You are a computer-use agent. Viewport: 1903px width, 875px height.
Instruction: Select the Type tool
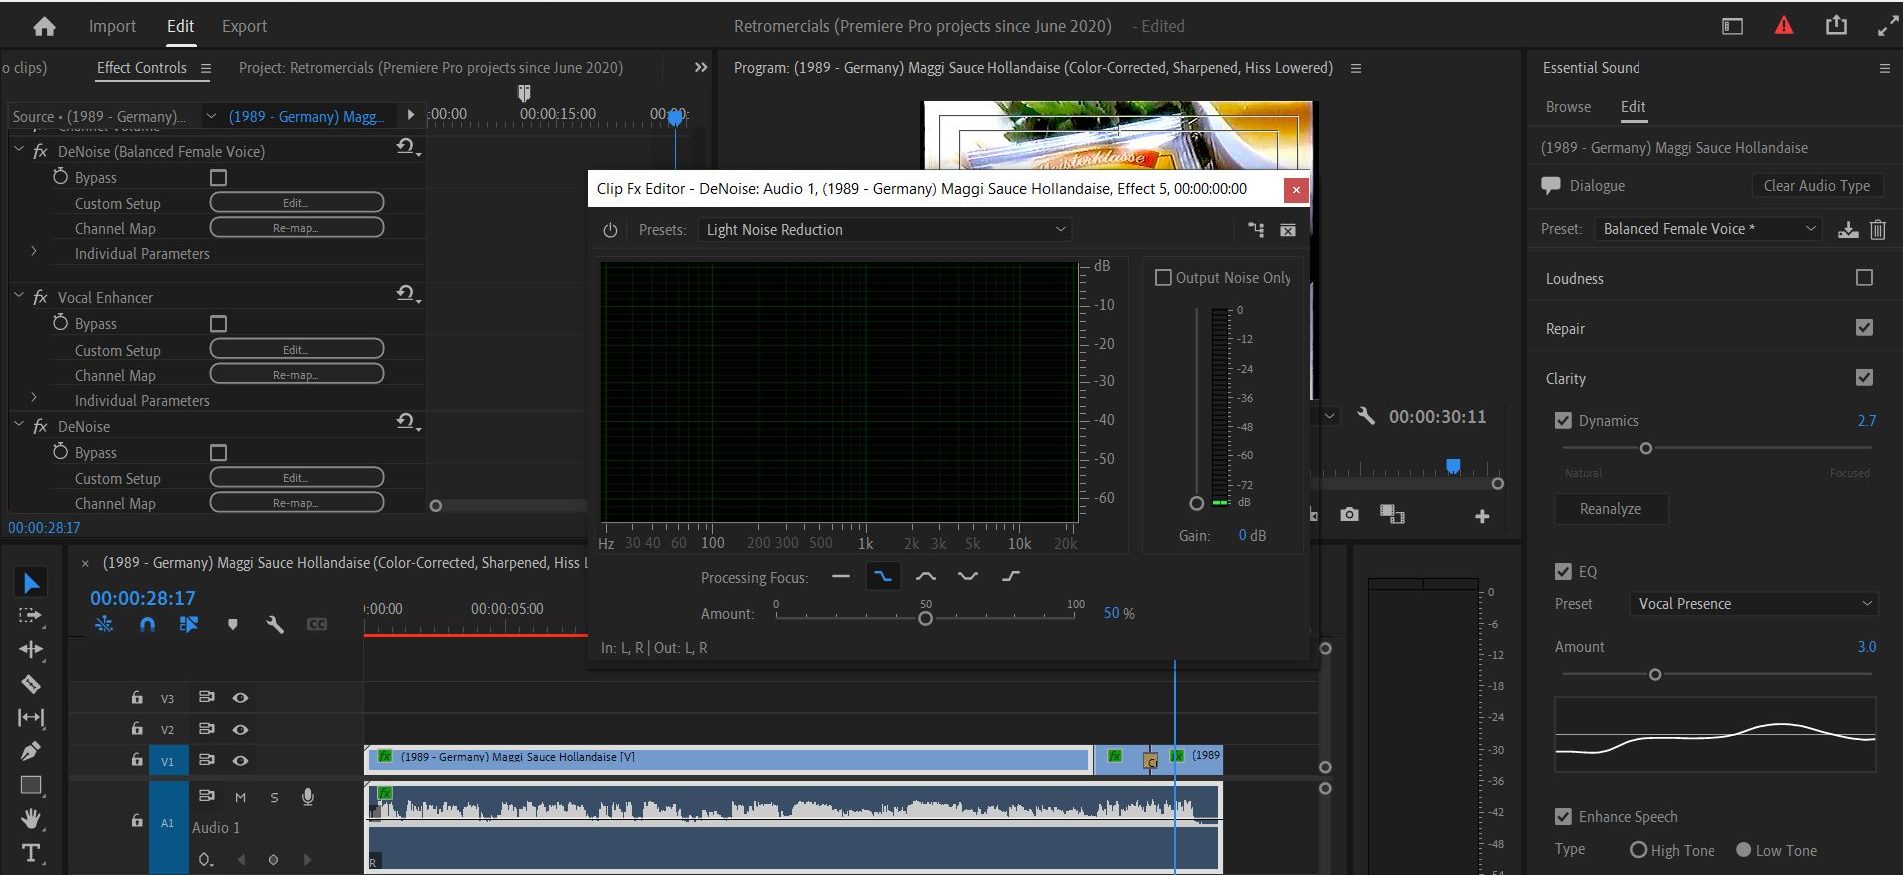pyautogui.click(x=31, y=853)
